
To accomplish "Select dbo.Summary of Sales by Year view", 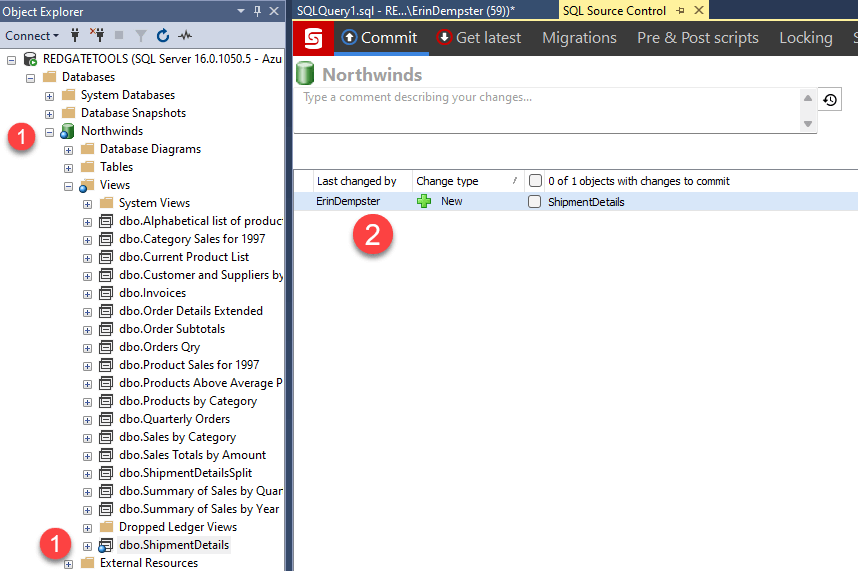I will (199, 509).
